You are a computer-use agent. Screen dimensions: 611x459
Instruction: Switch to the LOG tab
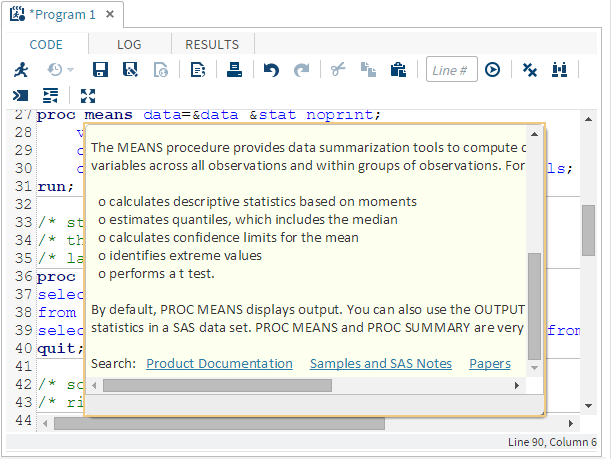[x=129, y=44]
